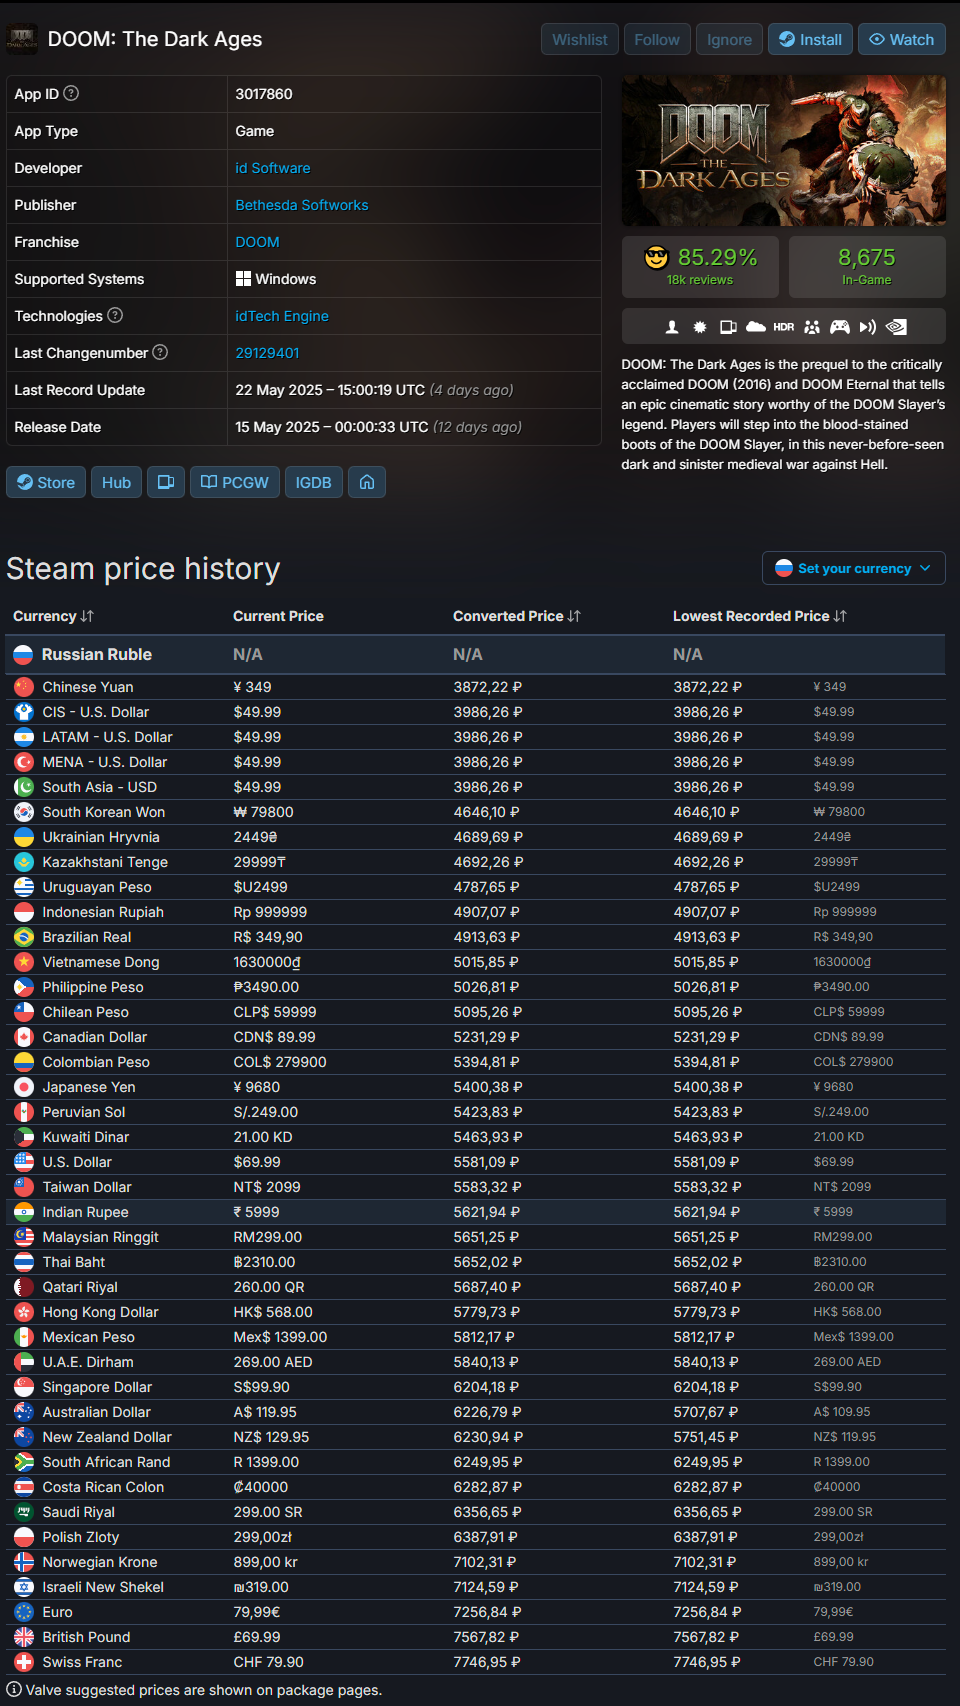Image resolution: width=960 pixels, height=1706 pixels.
Task: Click the Steam Cloud feature icon
Action: click(x=756, y=327)
